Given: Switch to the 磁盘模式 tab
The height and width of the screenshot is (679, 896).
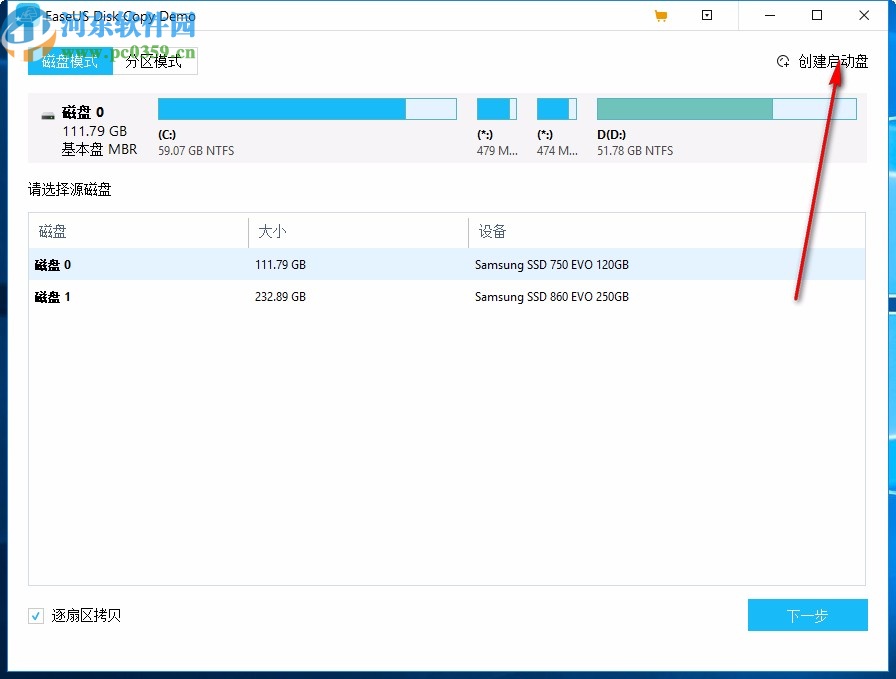Looking at the screenshot, I should 69,61.
